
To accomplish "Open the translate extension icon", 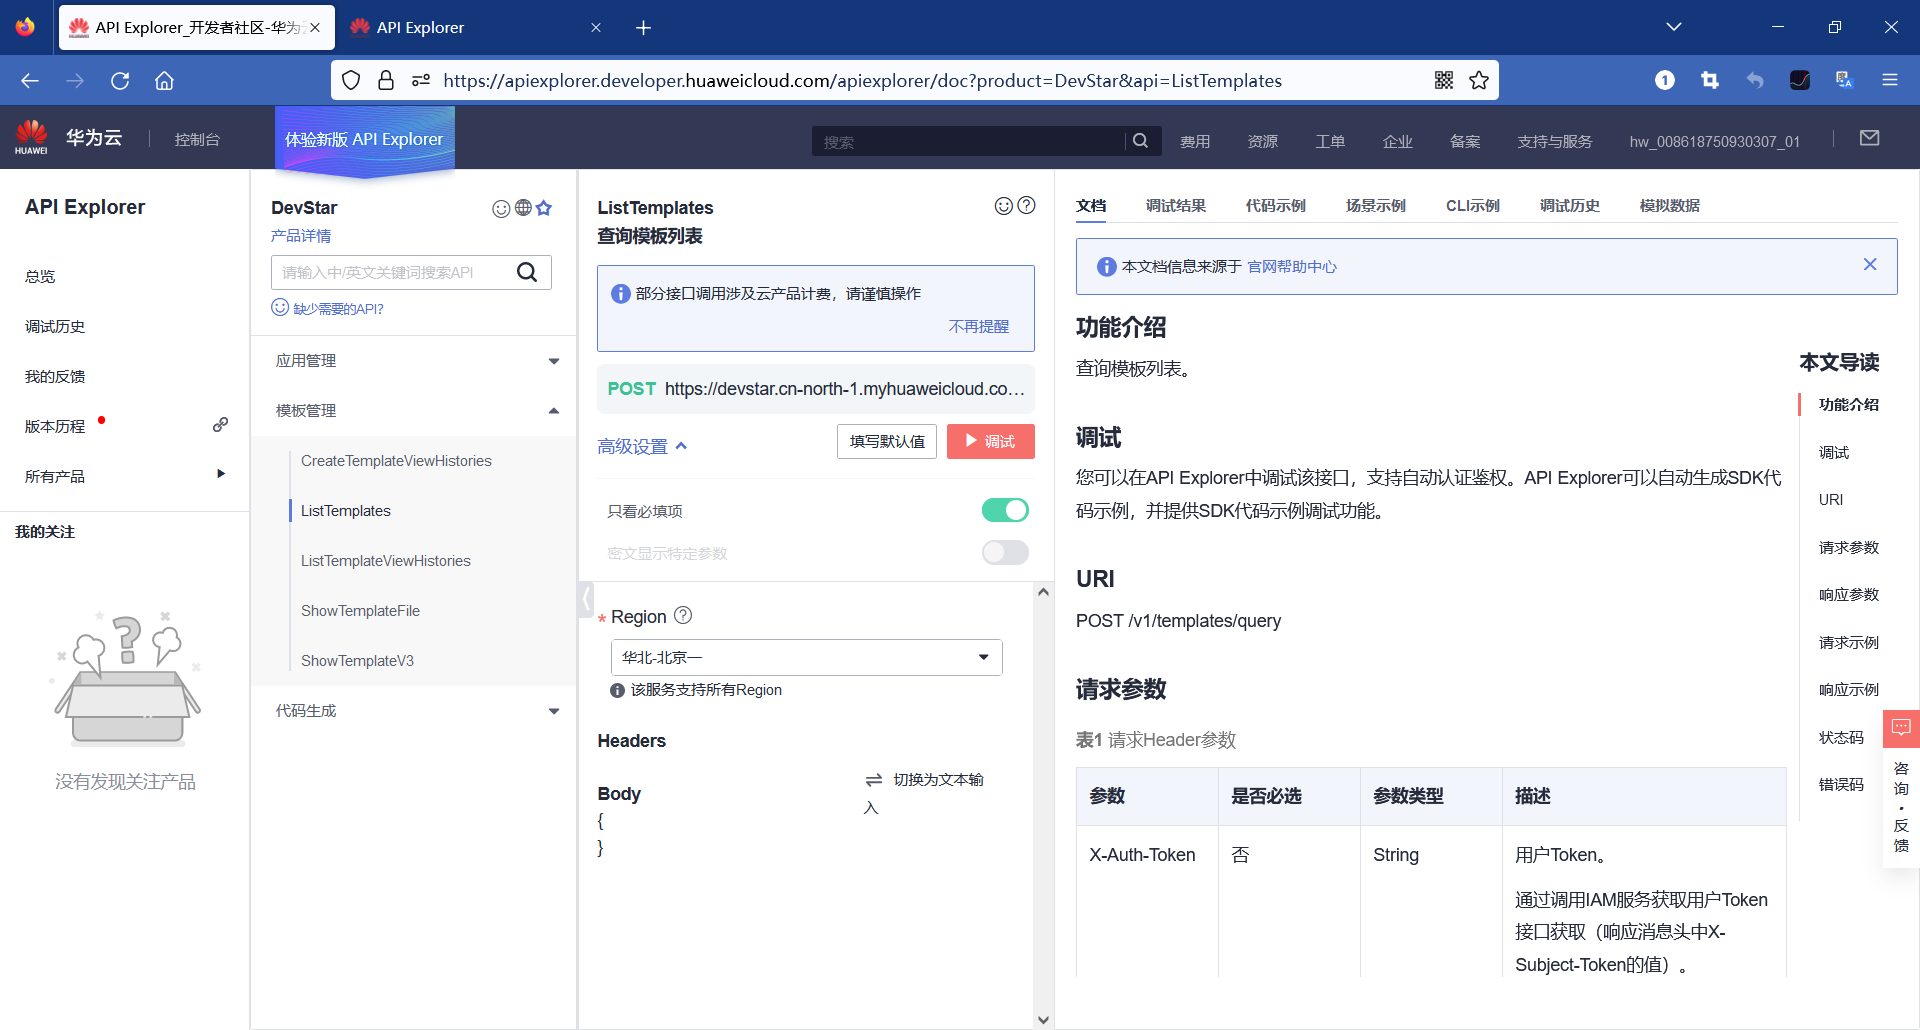I will pyautogui.click(x=1845, y=80).
